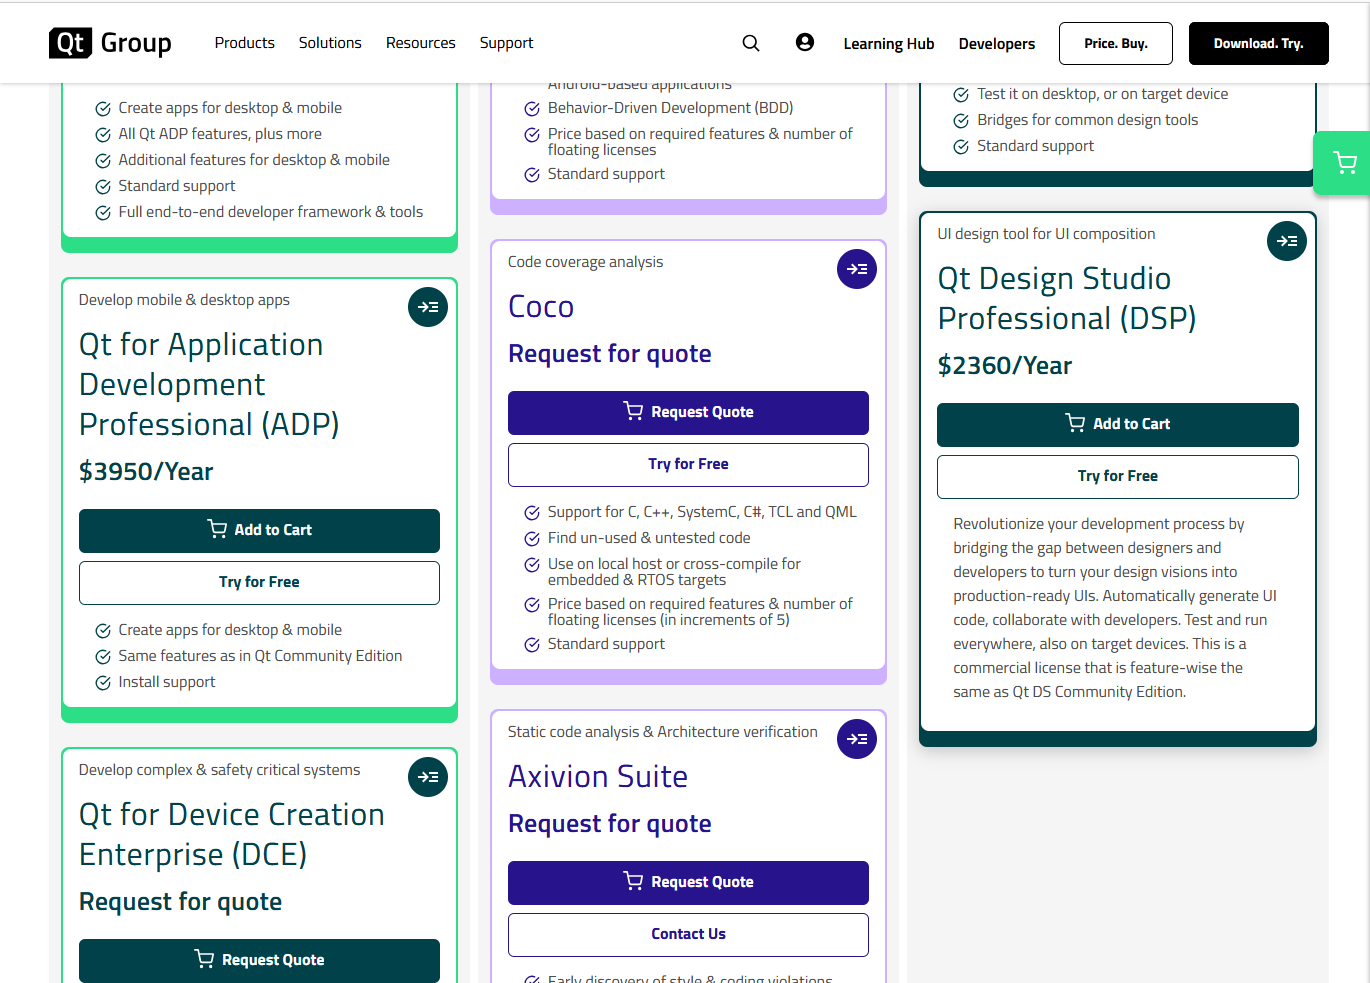
Task: Open the Resources menu
Action: [x=421, y=43]
